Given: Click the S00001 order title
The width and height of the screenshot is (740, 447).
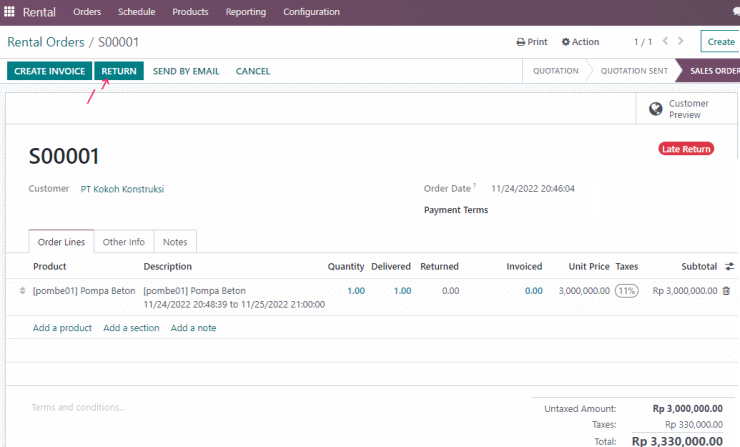Looking at the screenshot, I should pos(64,156).
